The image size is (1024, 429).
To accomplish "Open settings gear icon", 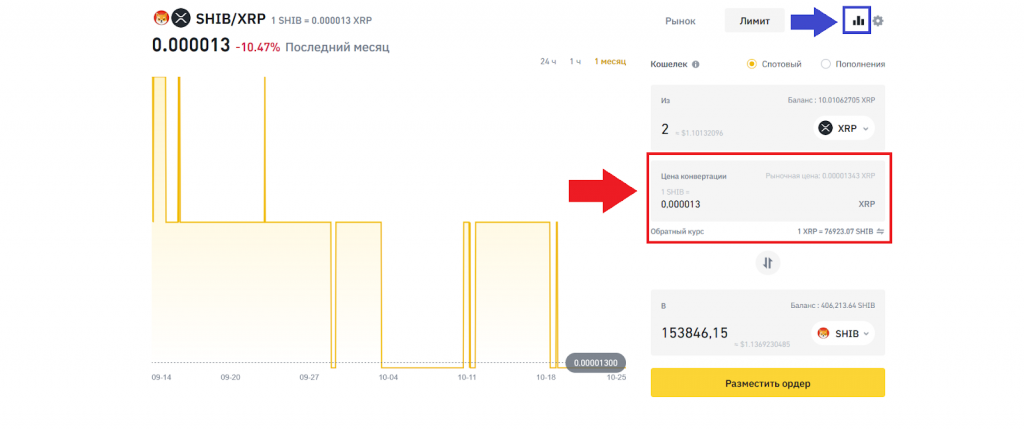I will click(878, 21).
